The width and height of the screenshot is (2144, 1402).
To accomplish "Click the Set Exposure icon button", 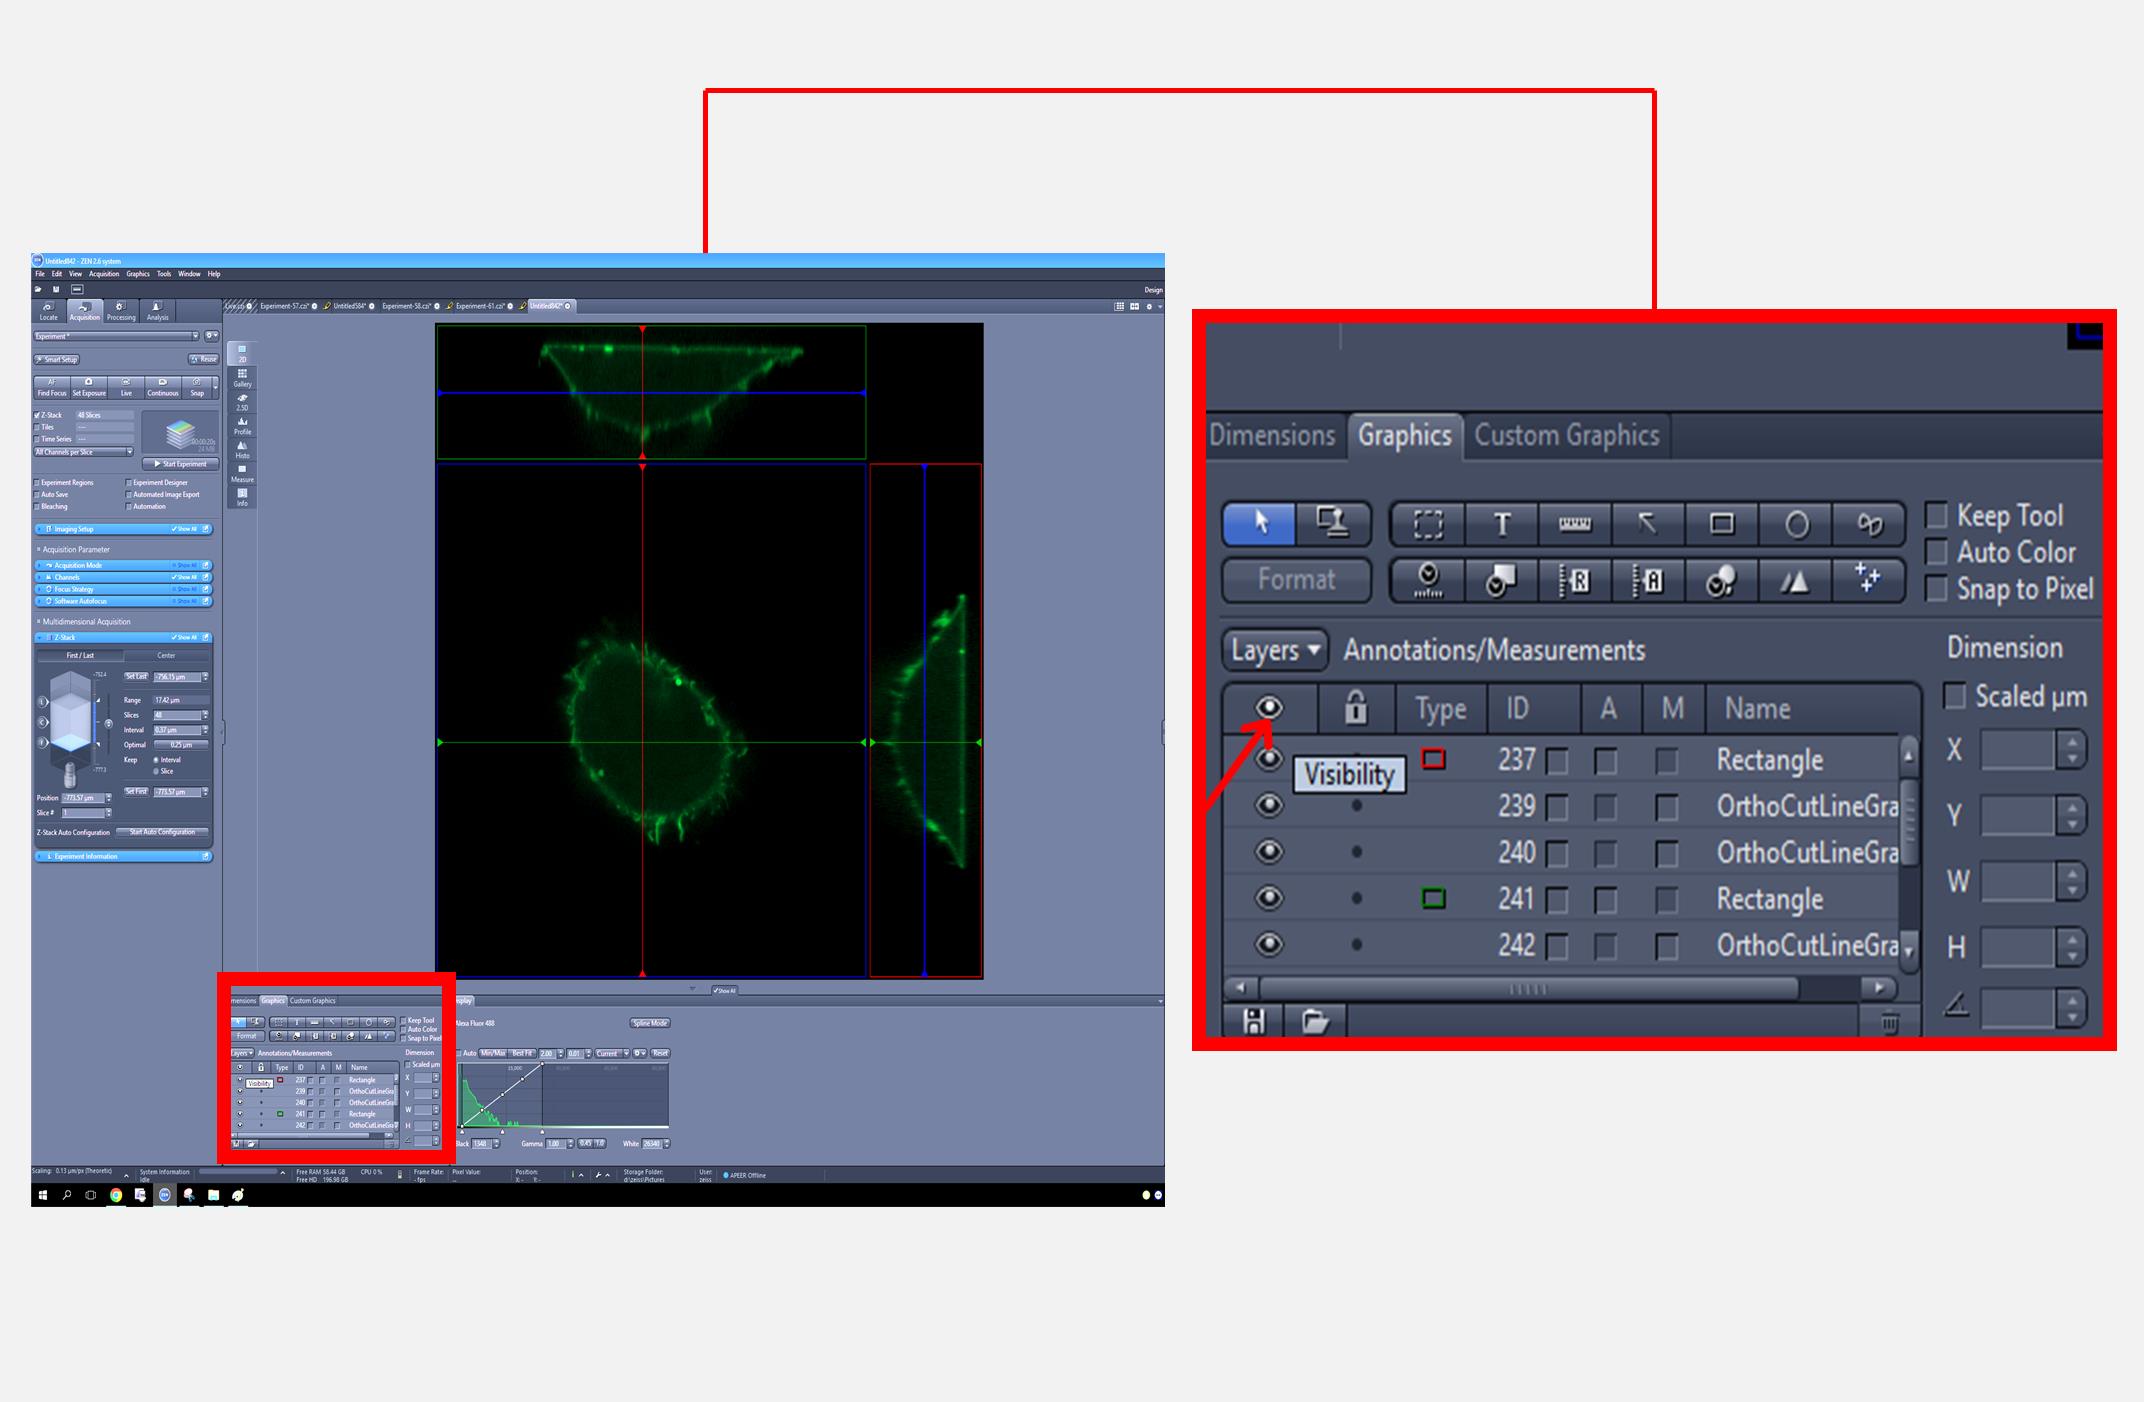I will point(88,387).
